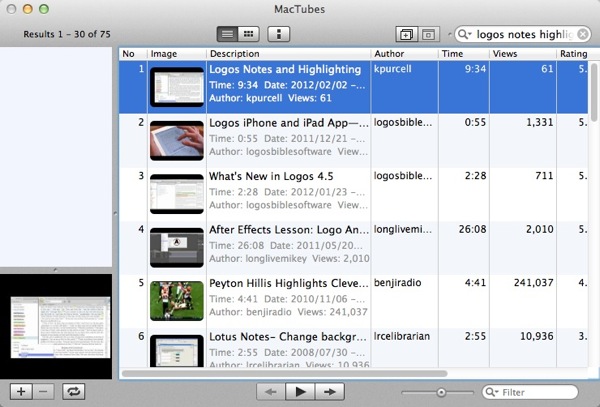Click the horizontal scrollbar under results
600x407 pixels.
(x=284, y=373)
